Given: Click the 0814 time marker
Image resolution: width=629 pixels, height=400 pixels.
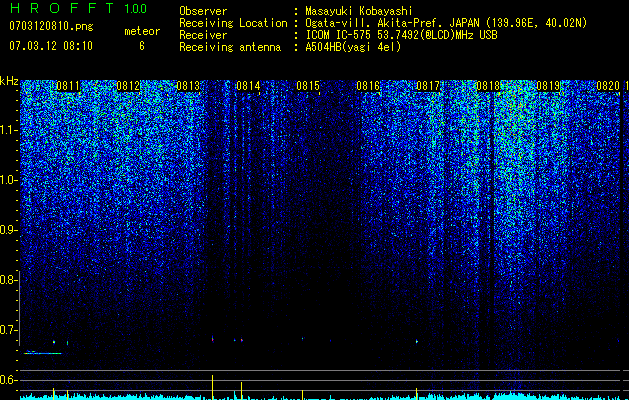Looking at the screenshot, I should point(248,86).
